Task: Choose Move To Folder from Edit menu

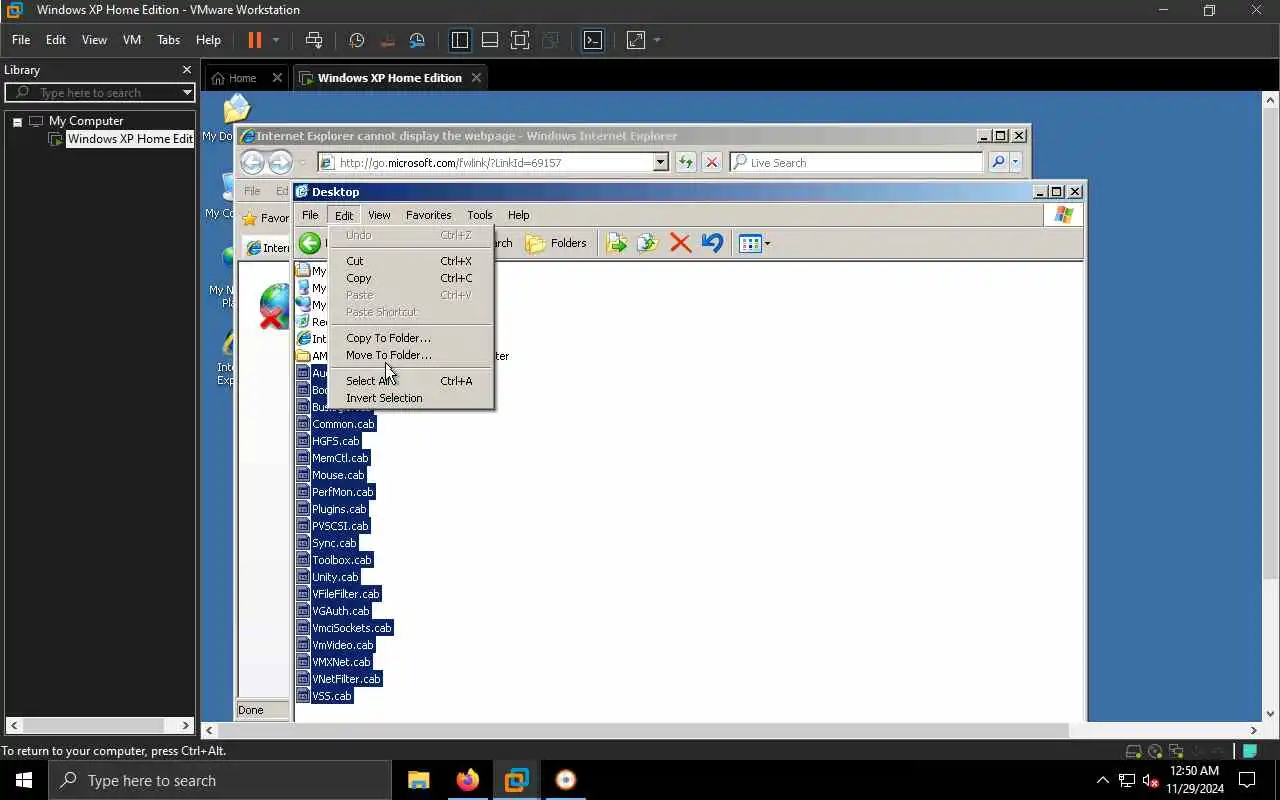Action: [x=389, y=355]
